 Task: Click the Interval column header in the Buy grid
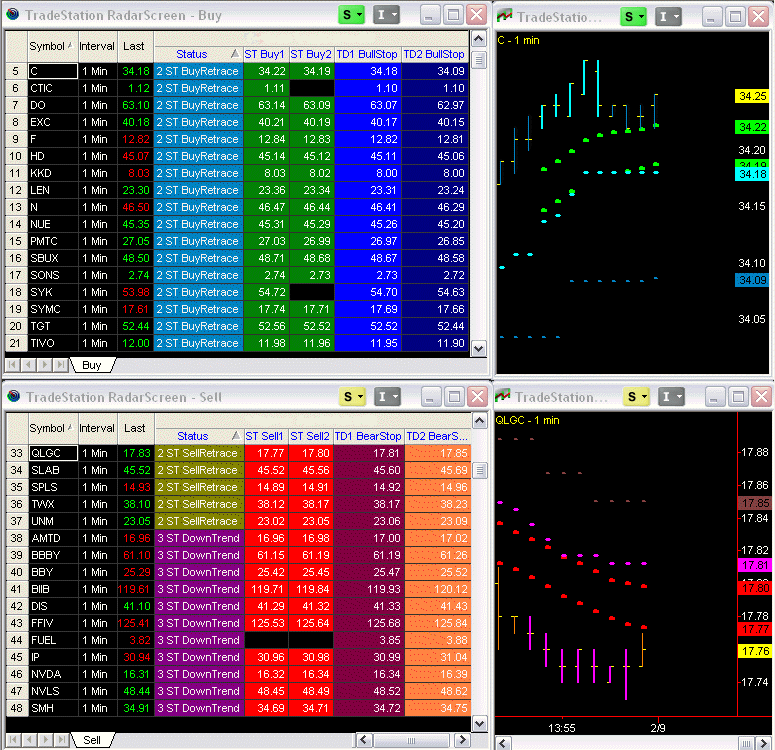[97, 46]
